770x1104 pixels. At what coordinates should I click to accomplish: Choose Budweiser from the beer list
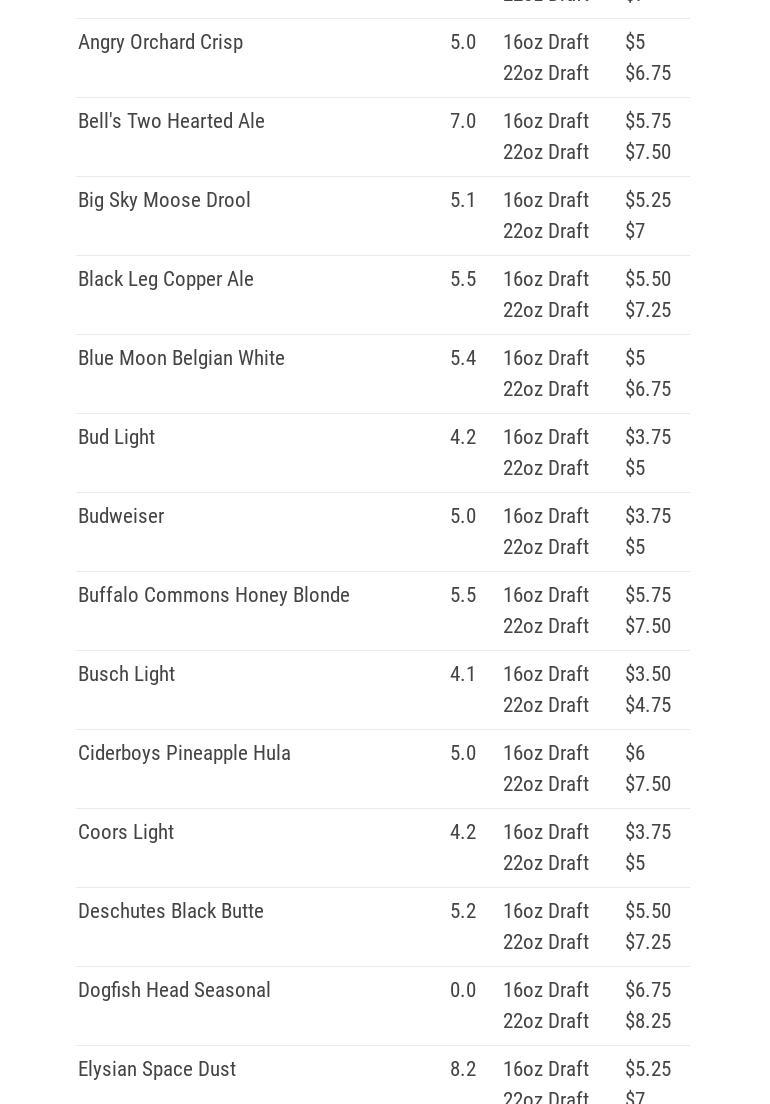[x=121, y=516]
